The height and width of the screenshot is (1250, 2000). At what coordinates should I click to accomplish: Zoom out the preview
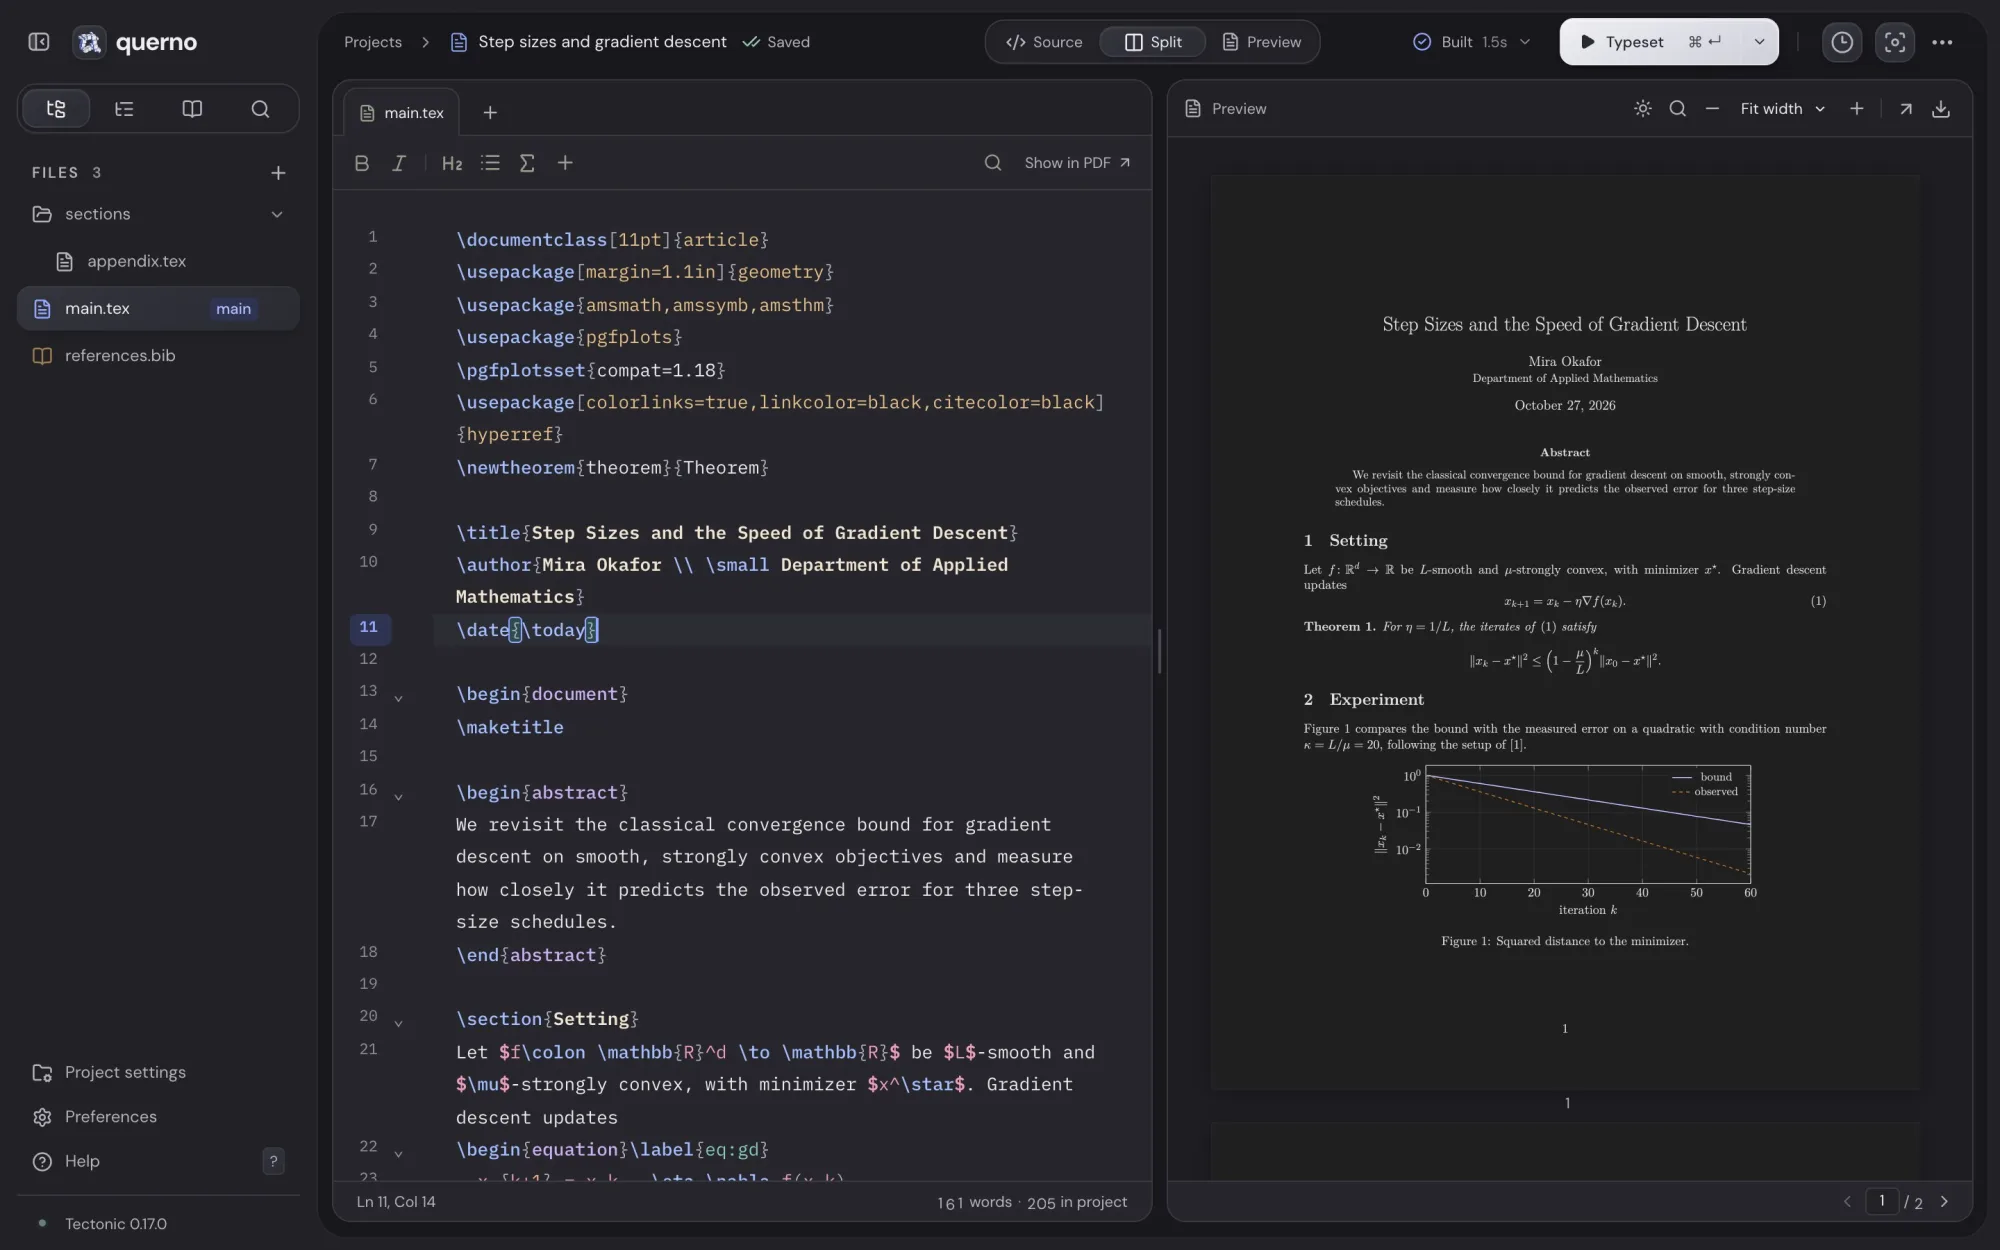(1712, 109)
